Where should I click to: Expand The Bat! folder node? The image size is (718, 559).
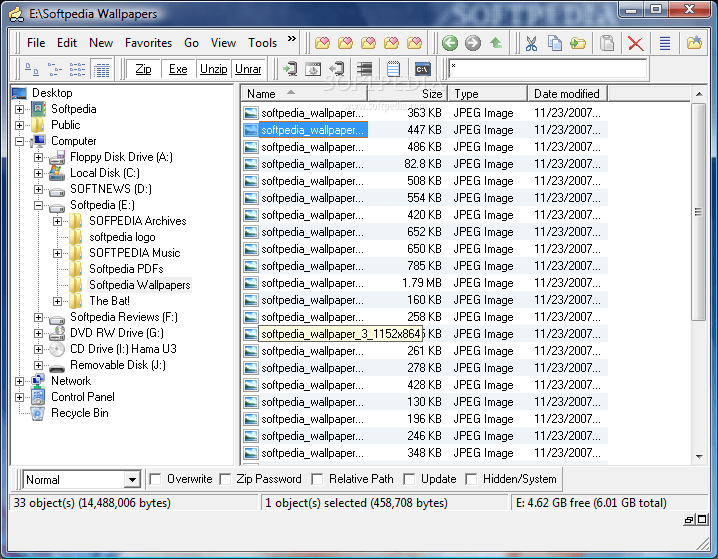point(57,301)
